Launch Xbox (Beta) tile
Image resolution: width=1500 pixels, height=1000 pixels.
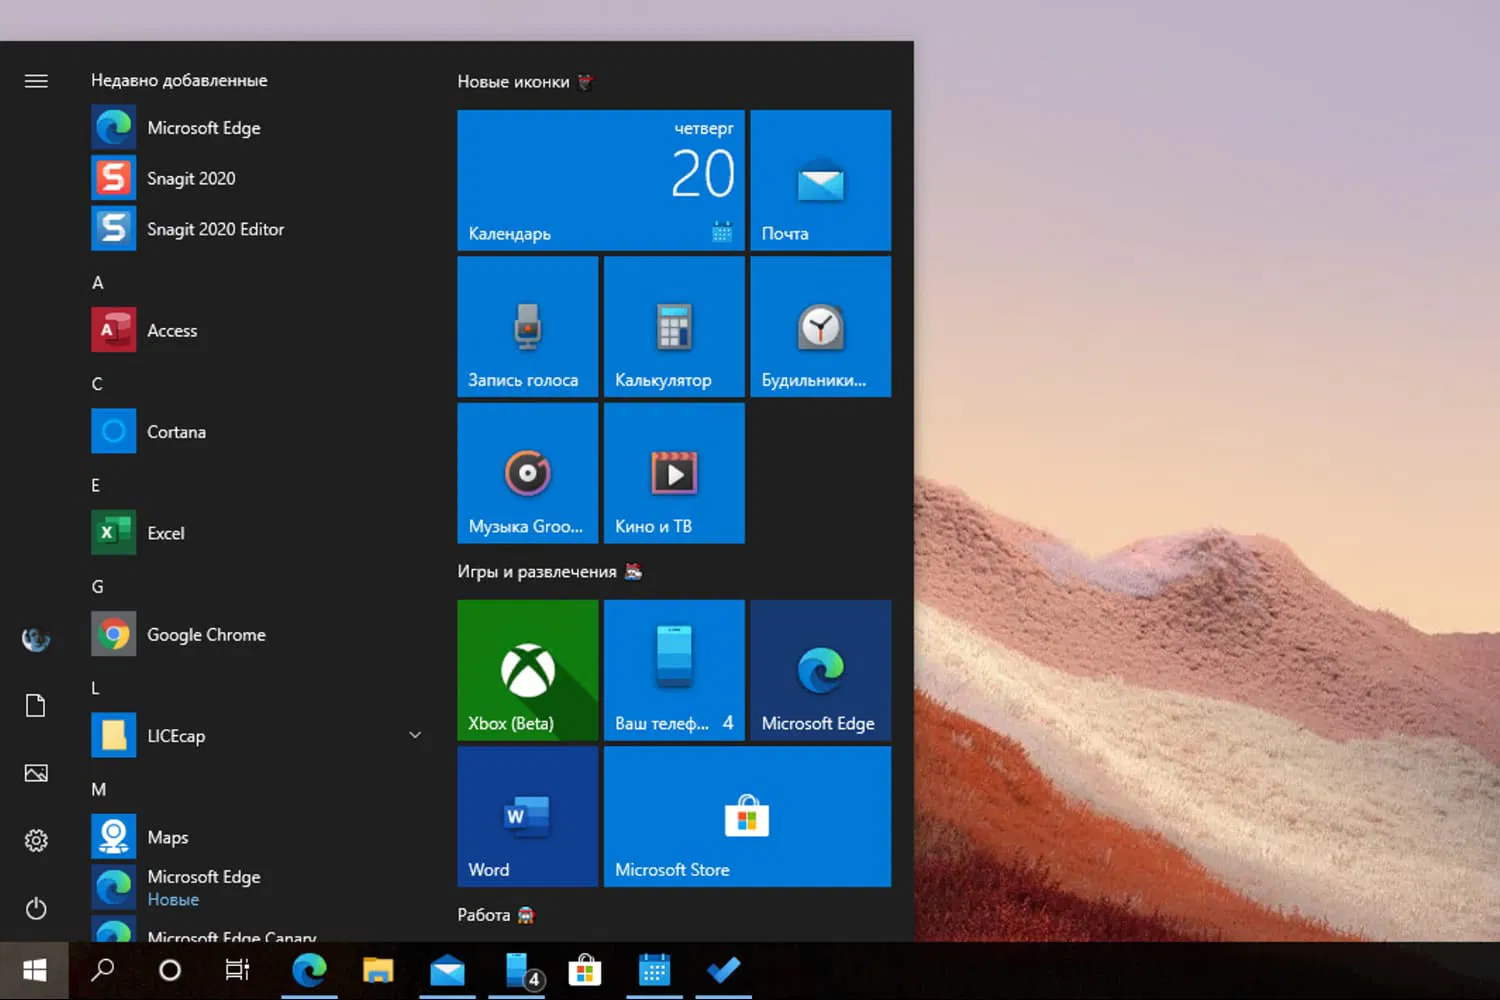(527, 670)
